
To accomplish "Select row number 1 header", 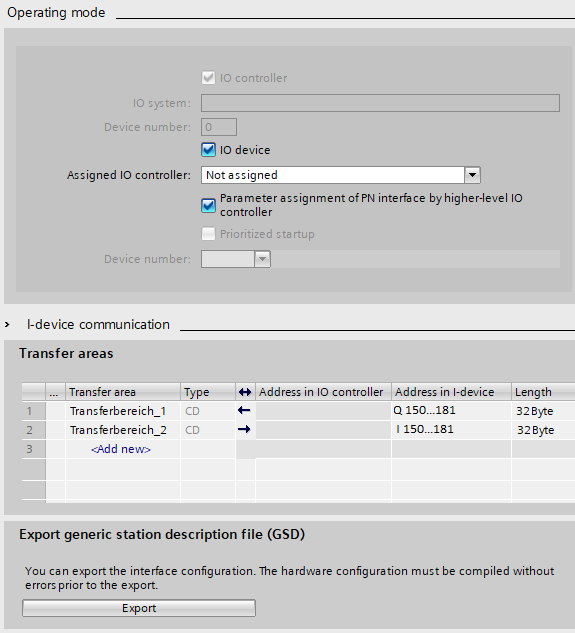I will [34, 411].
